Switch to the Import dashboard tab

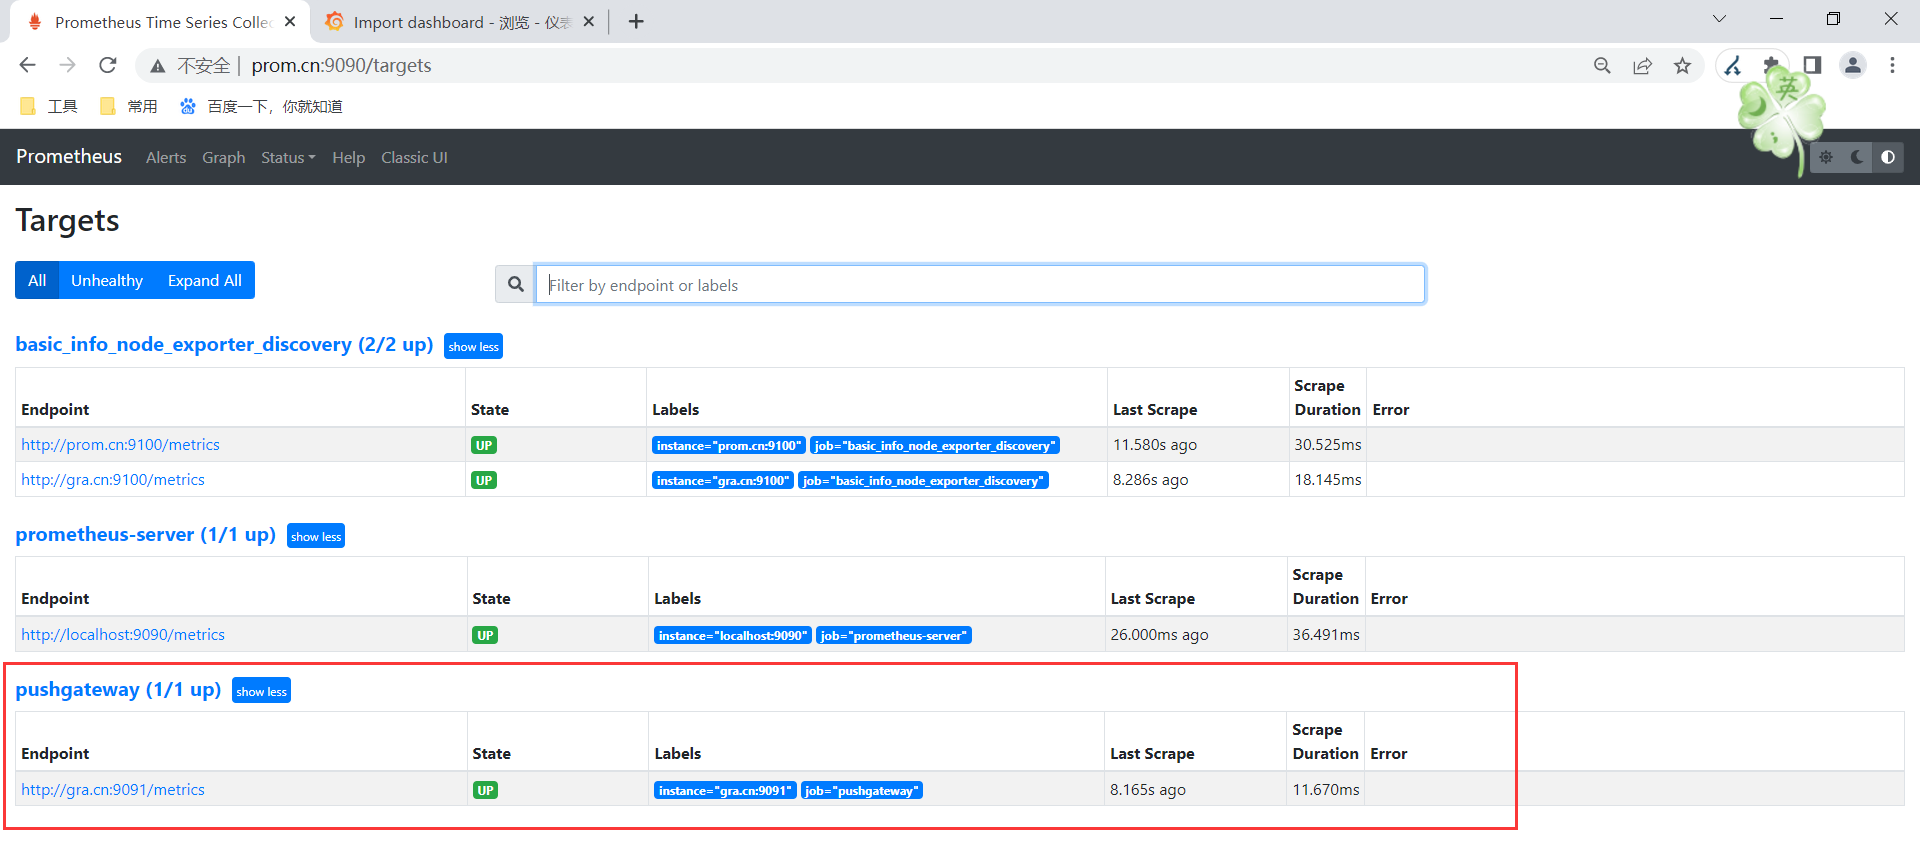point(461,22)
